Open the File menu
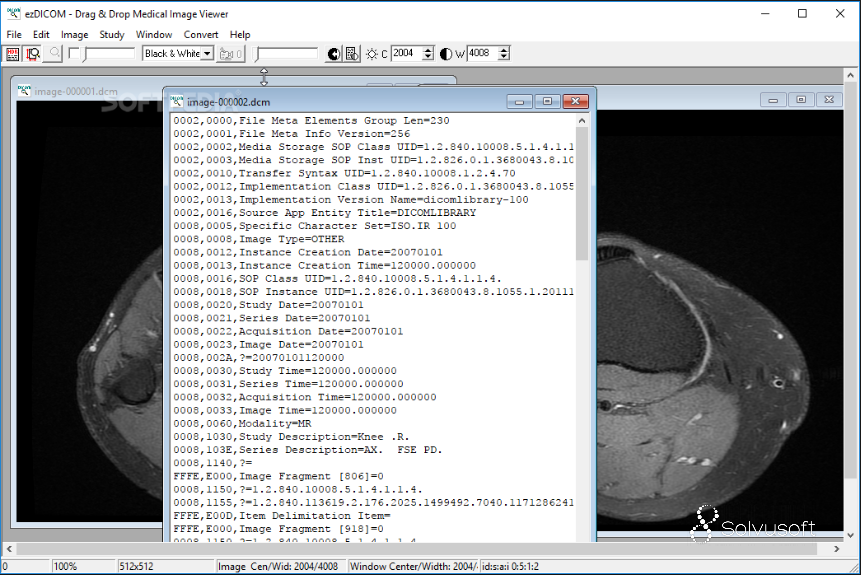 tap(14, 35)
